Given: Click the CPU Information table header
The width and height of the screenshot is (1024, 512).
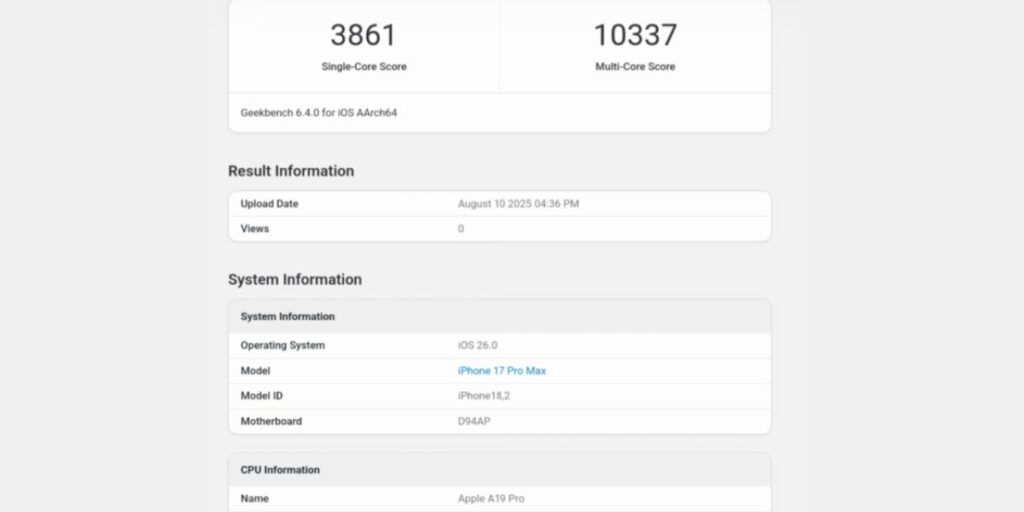Looking at the screenshot, I should click(x=500, y=470).
